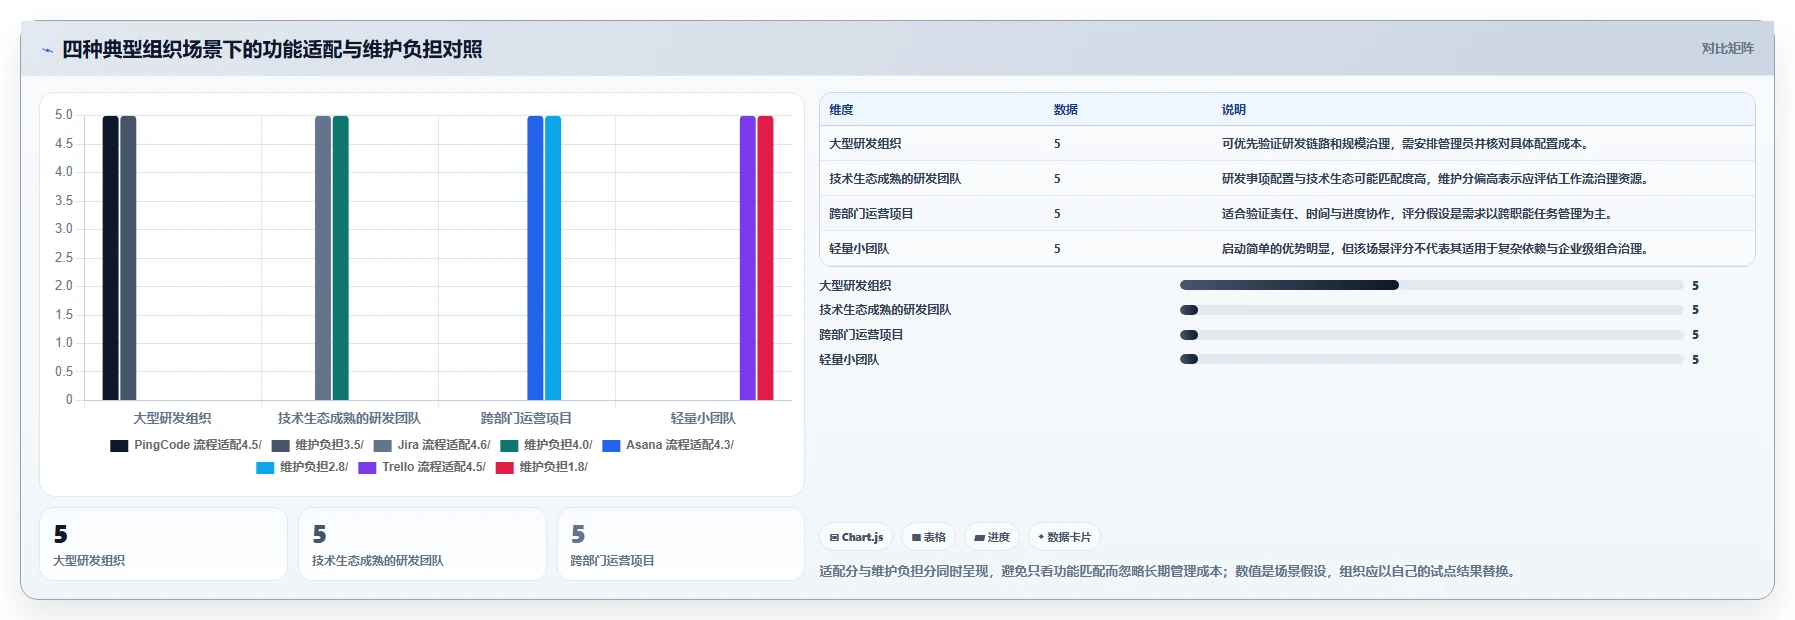This screenshot has width=1795, height=620.
Task: Click the 轻量小团队 progress bar
Action: coord(1431,359)
